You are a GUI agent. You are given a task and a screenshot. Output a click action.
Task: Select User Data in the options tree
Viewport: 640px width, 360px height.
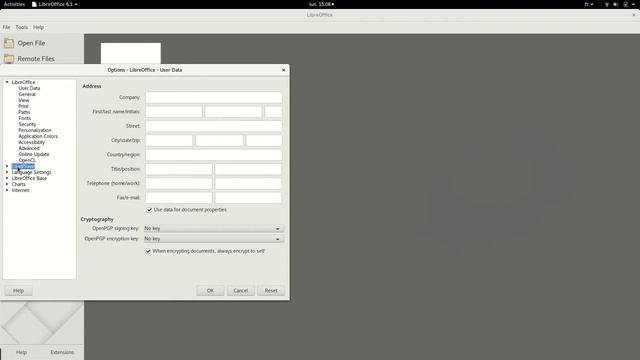[29, 88]
